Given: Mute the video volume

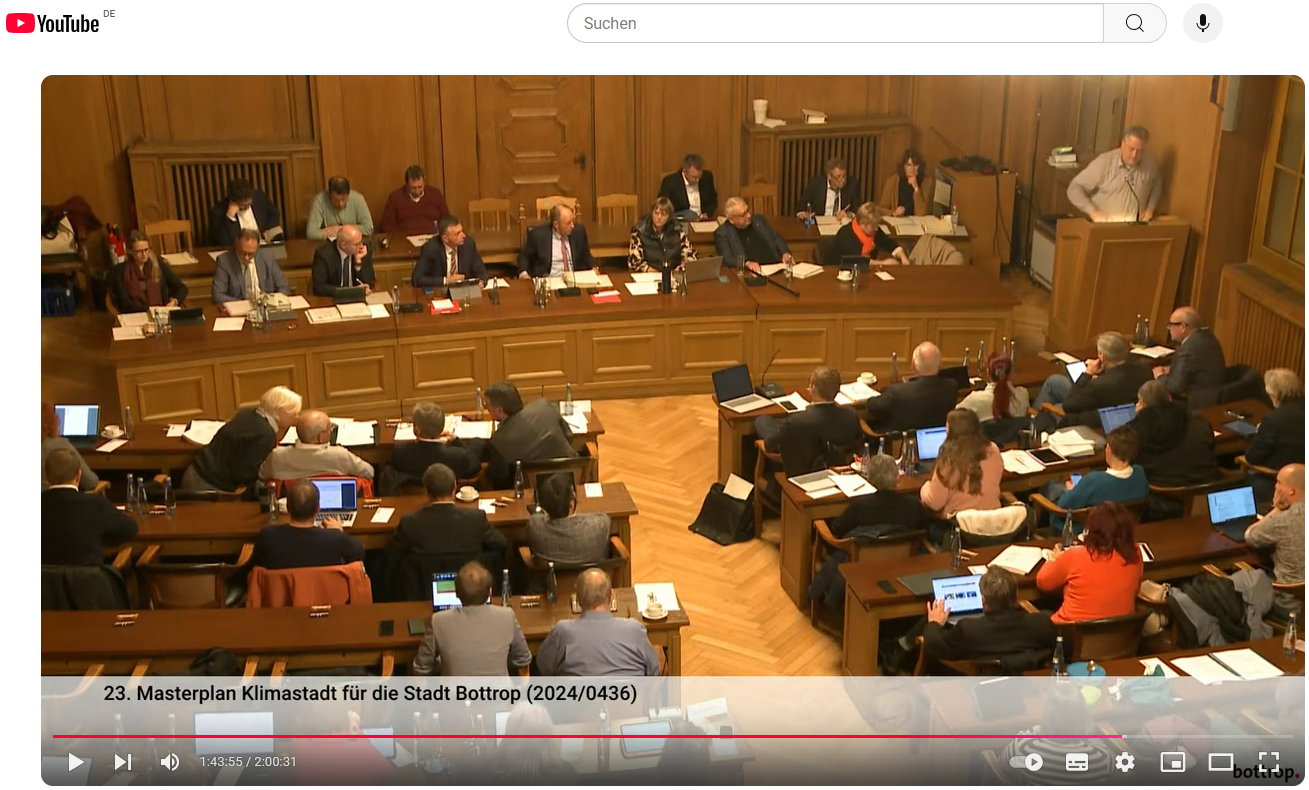Looking at the screenshot, I should click(x=170, y=762).
